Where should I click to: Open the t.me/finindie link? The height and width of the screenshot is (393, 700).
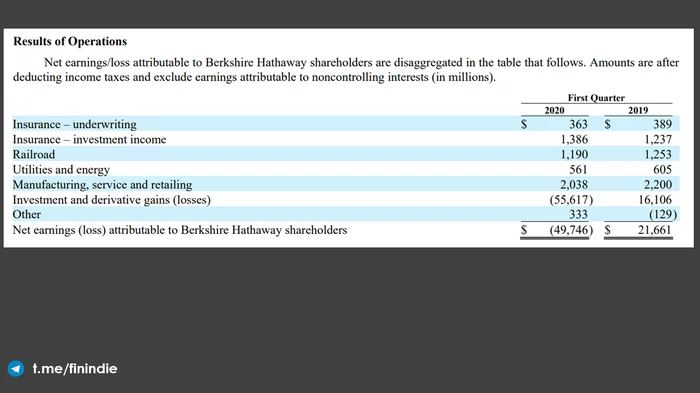75,368
